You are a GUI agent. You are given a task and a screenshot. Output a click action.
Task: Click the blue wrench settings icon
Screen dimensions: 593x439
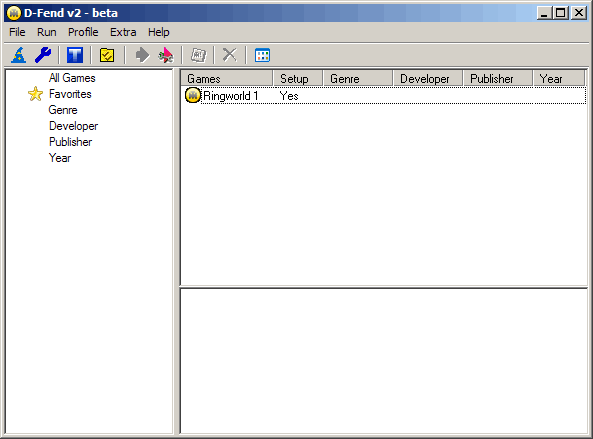click(43, 55)
